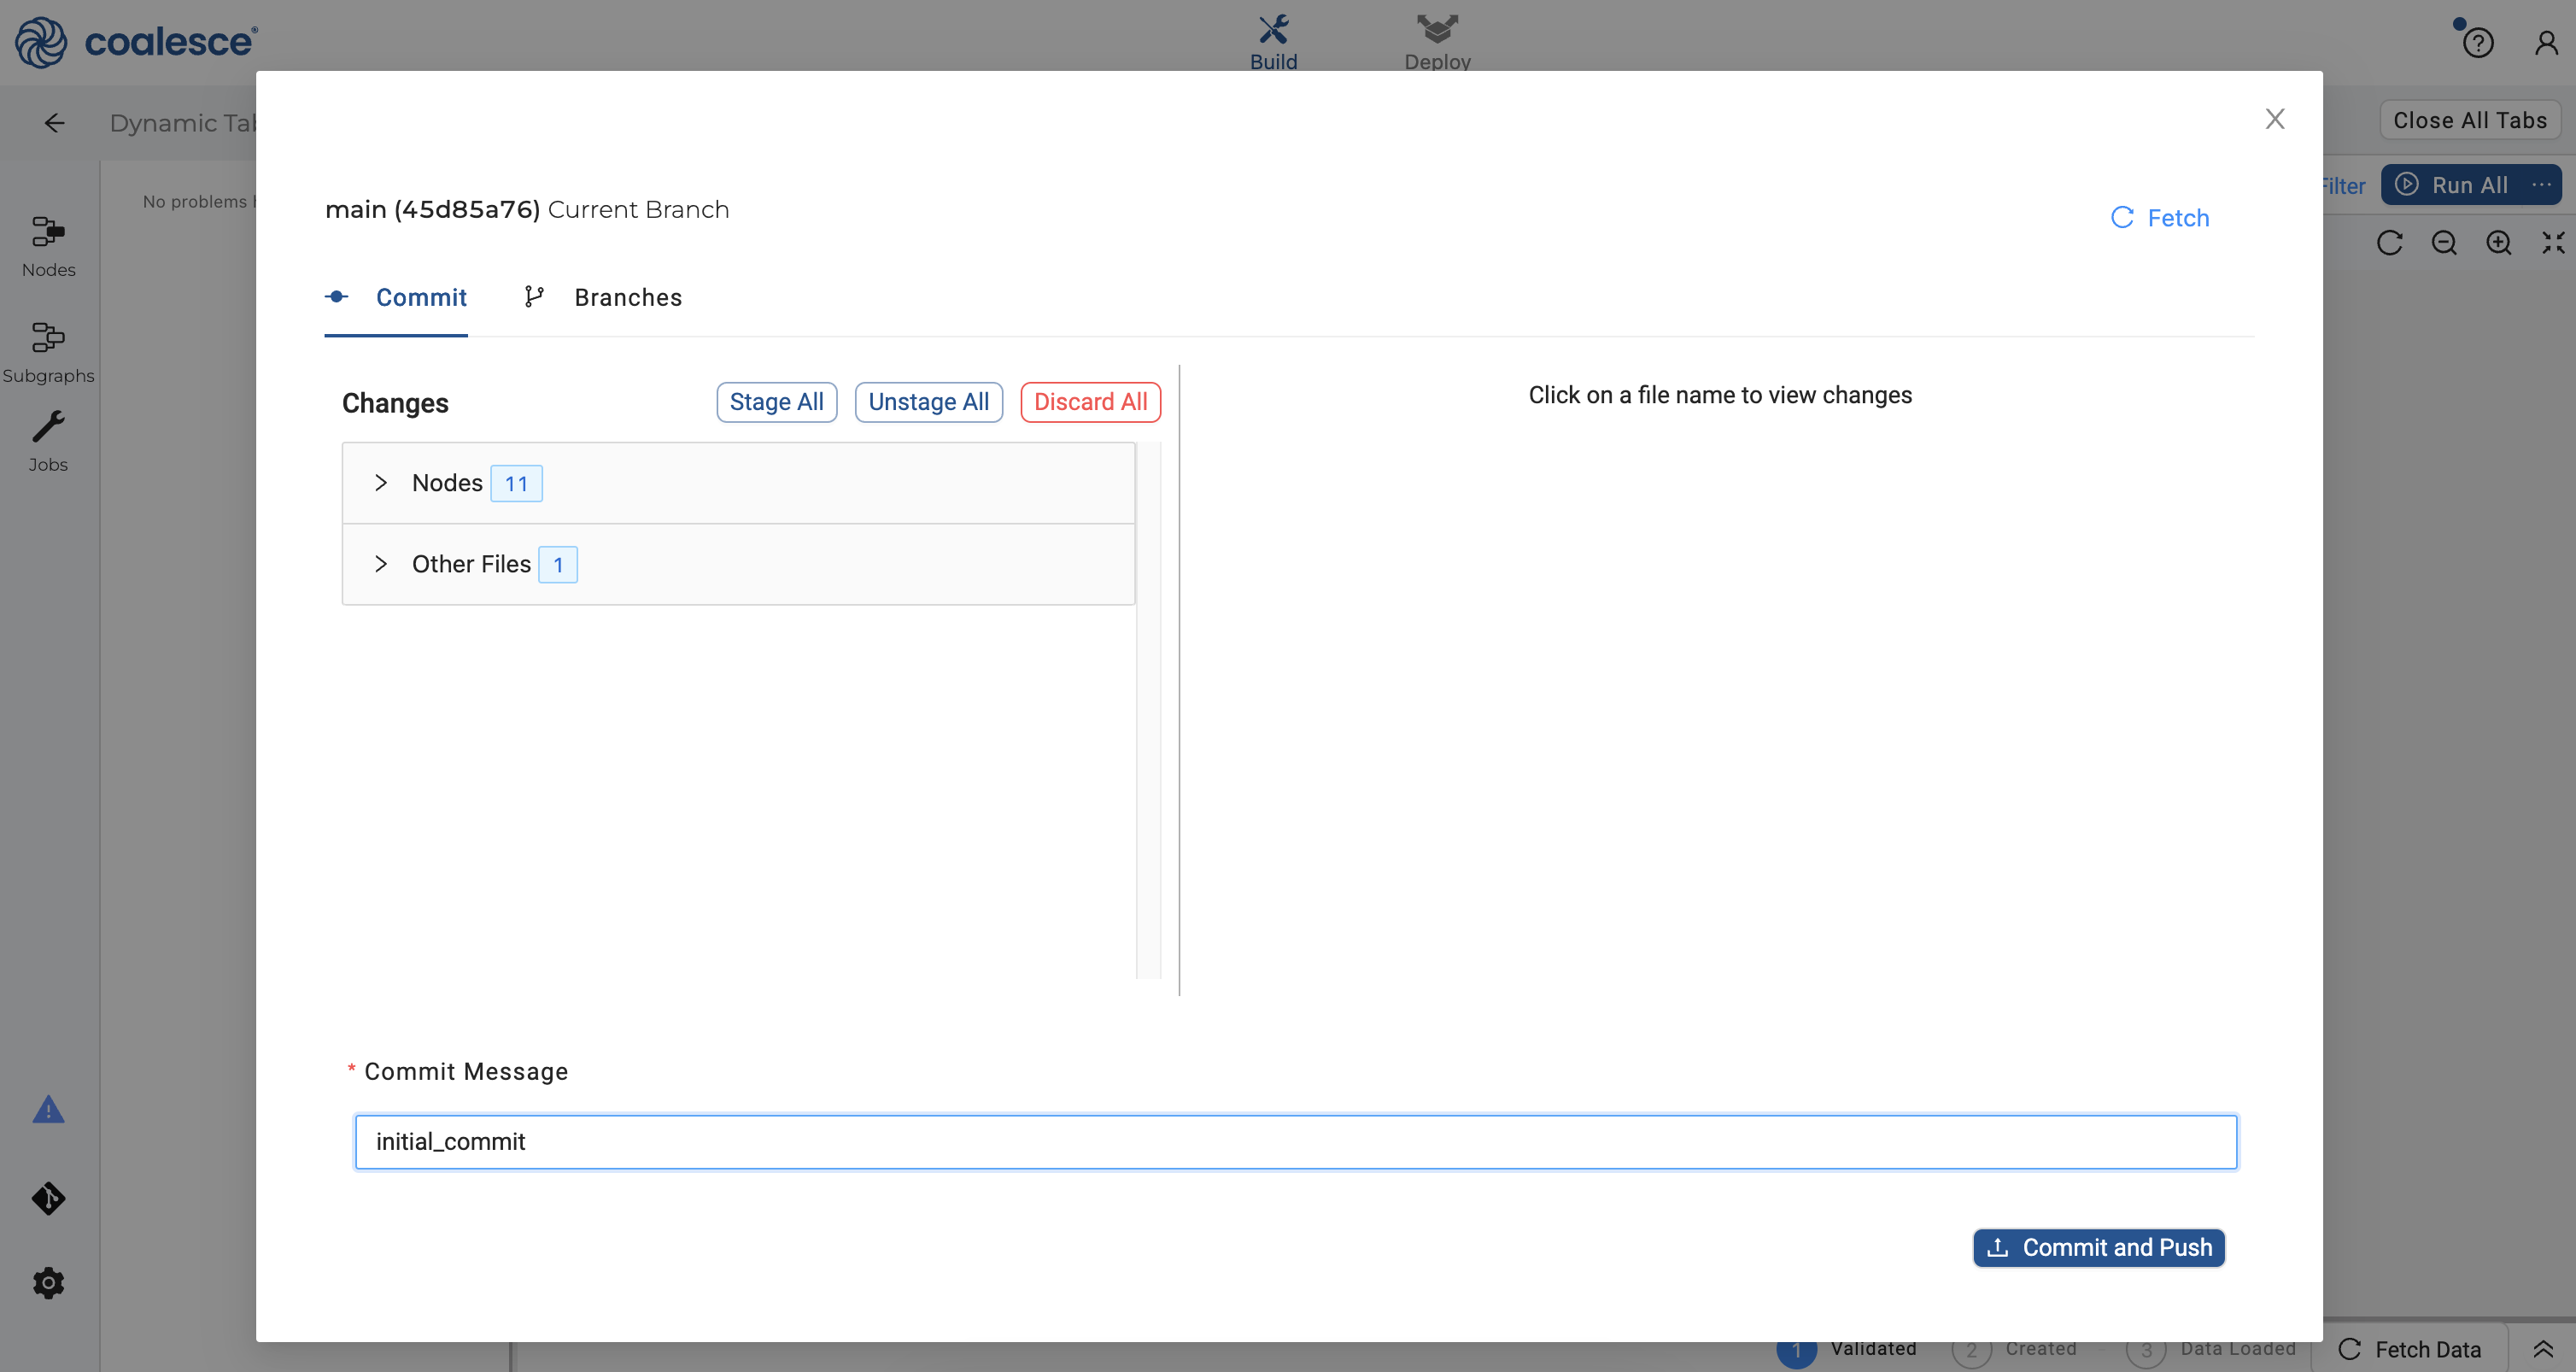Expand the Nodes changes group
The width and height of the screenshot is (2576, 1372).
[x=381, y=483]
